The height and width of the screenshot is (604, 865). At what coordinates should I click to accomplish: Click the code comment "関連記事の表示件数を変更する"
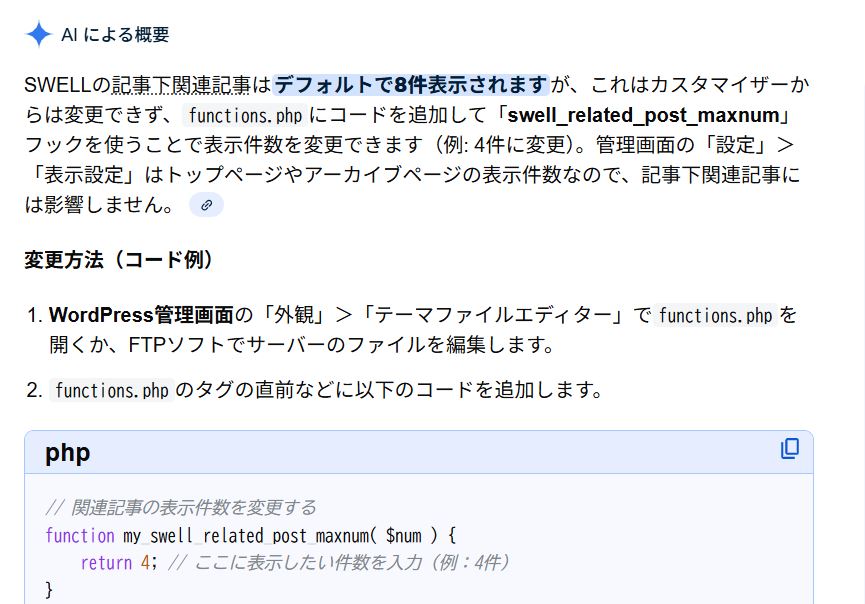coord(181,507)
